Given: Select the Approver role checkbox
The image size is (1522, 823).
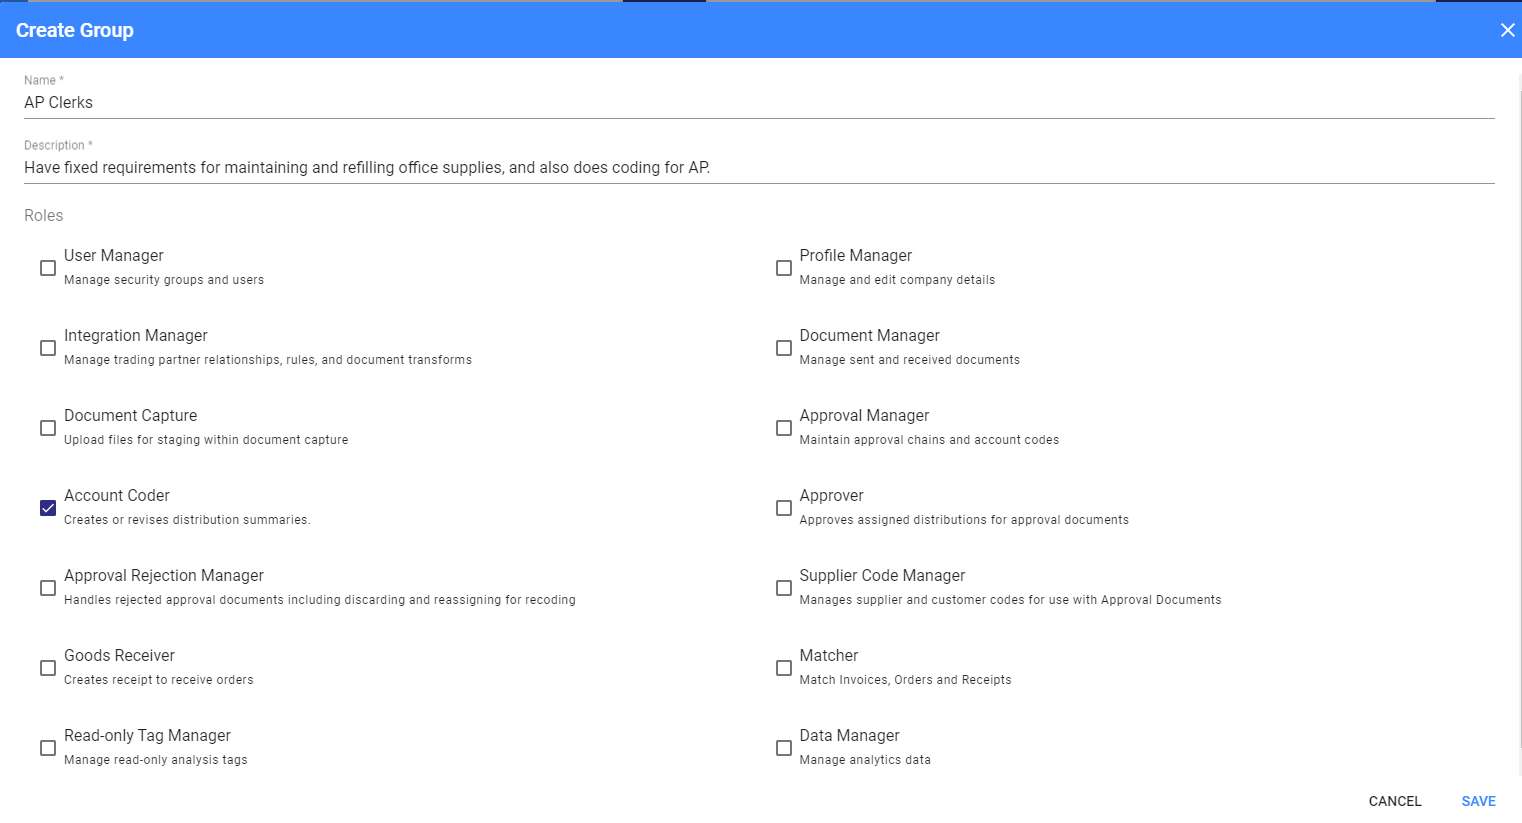Looking at the screenshot, I should pyautogui.click(x=784, y=508).
